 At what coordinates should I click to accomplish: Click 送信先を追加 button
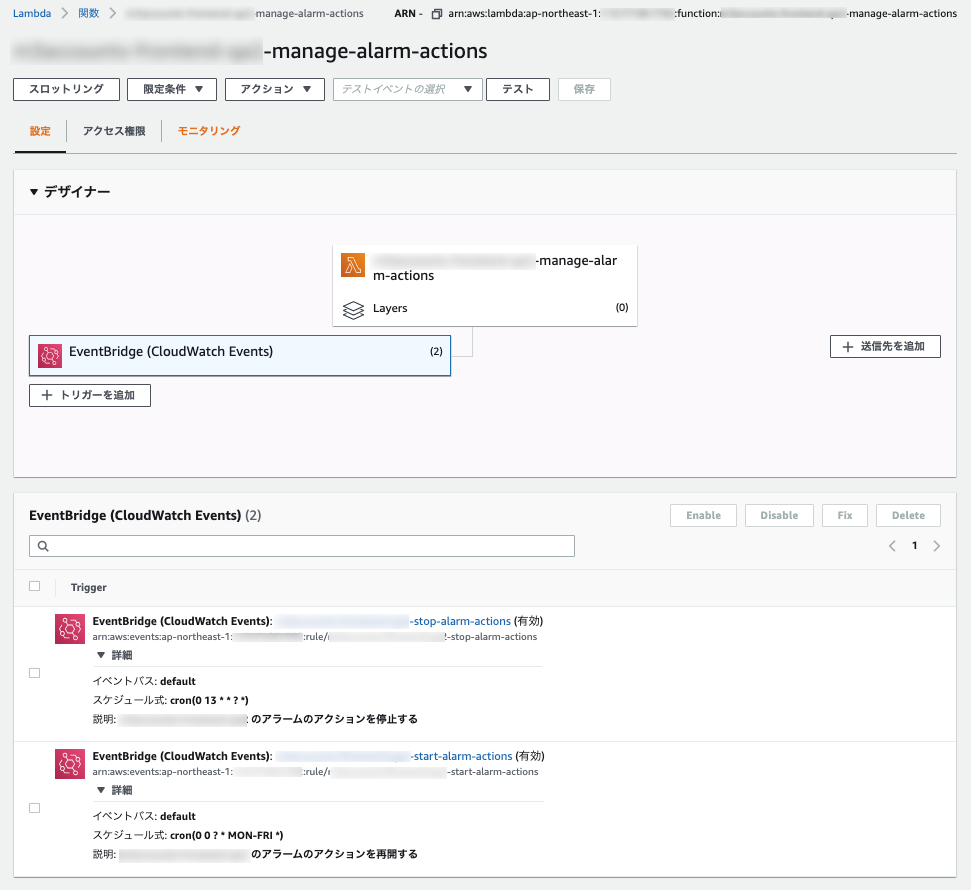tap(885, 346)
